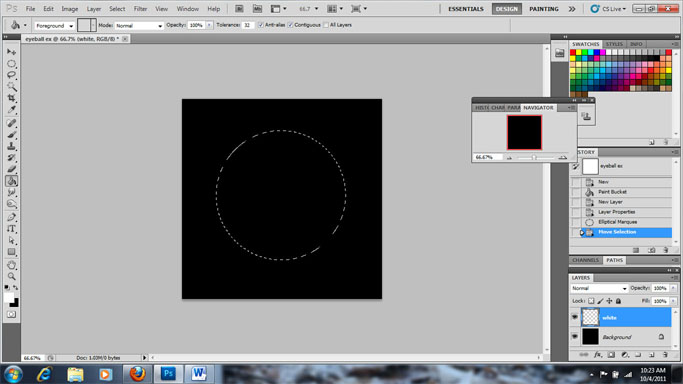Open the File menu
The height and width of the screenshot is (384, 683).
click(30, 9)
